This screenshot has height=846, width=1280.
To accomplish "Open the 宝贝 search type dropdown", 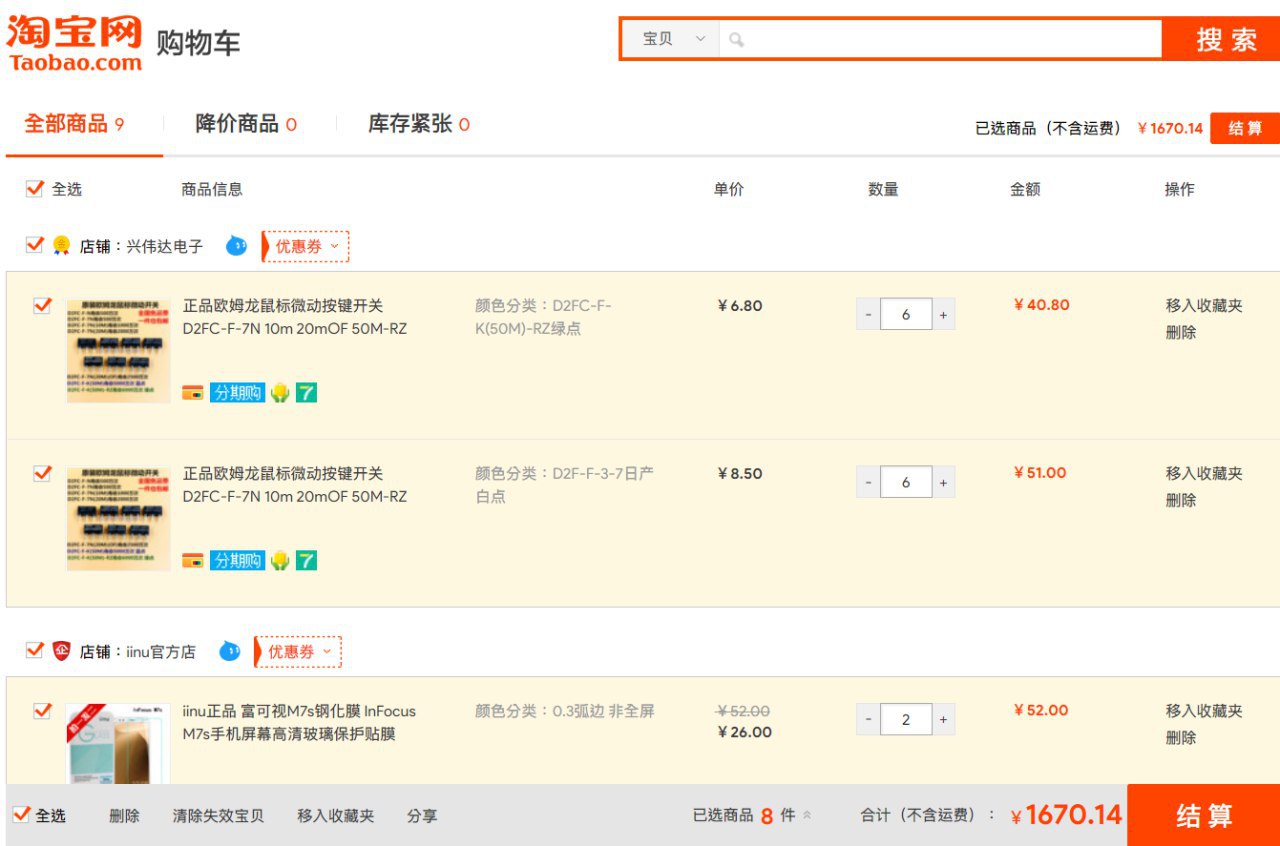I will tap(673, 39).
